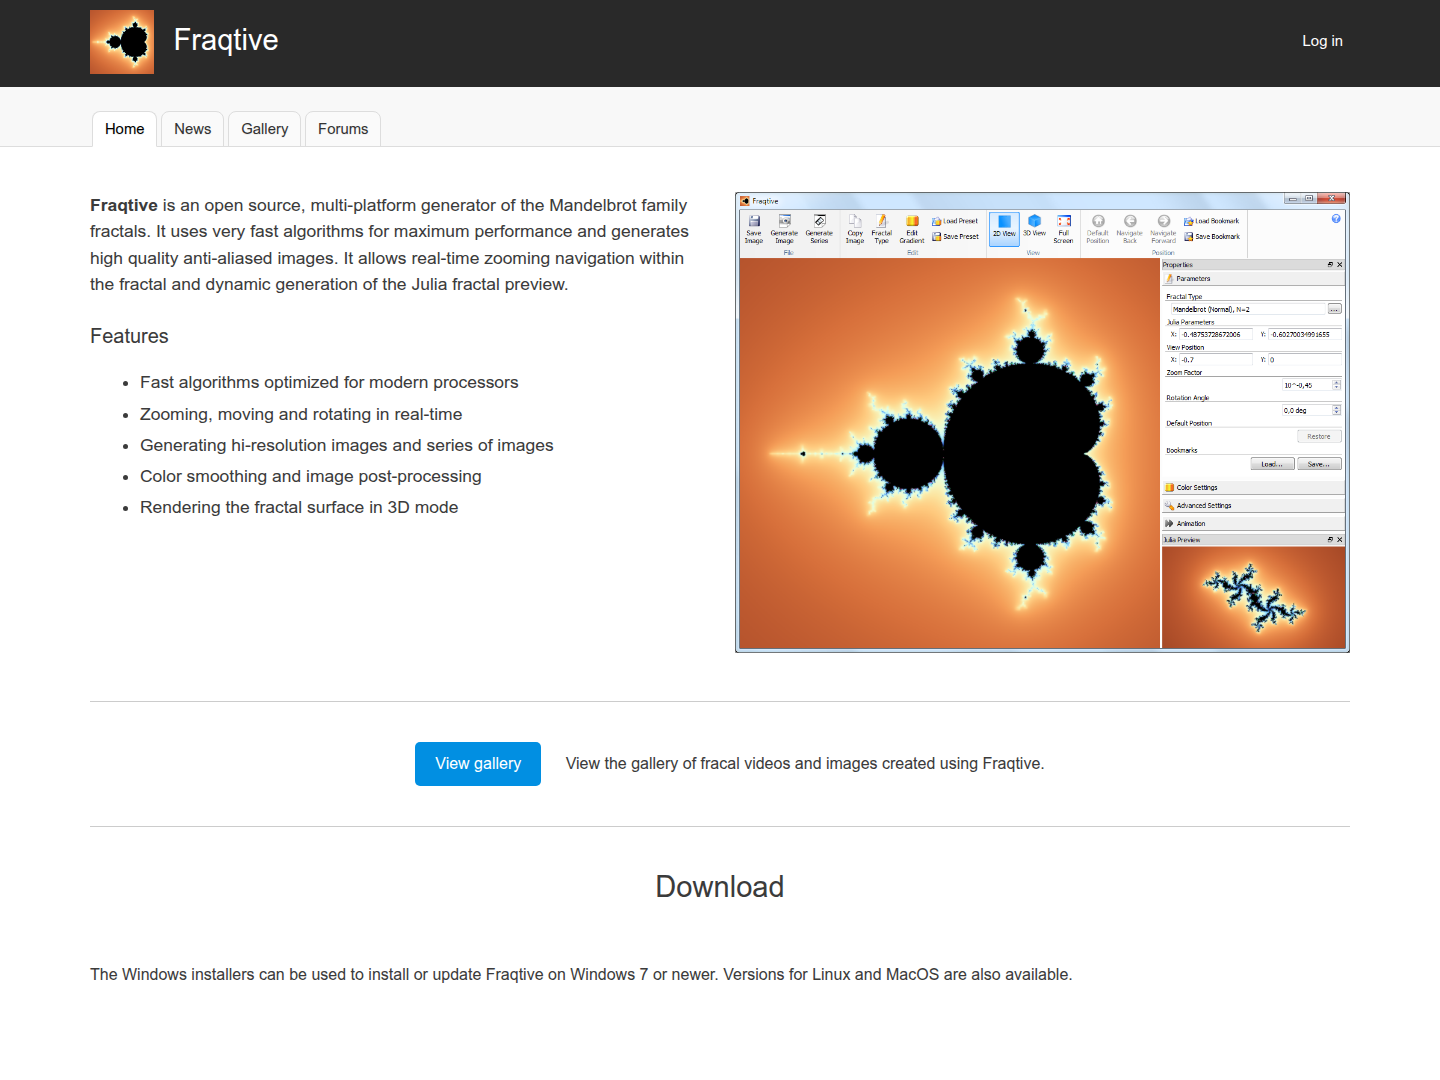
Task: Go to the Fraqtive site title
Action: [226, 40]
